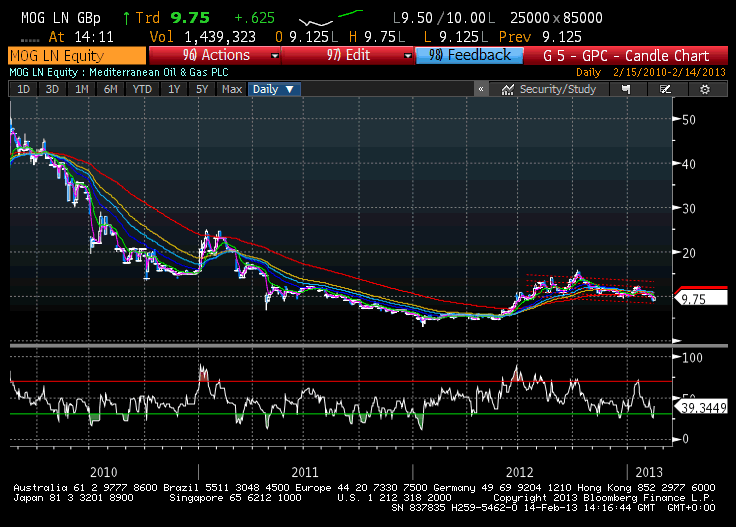736x527 pixels.
Task: Click the 2012 year label on time axis
Action: pyautogui.click(x=520, y=472)
